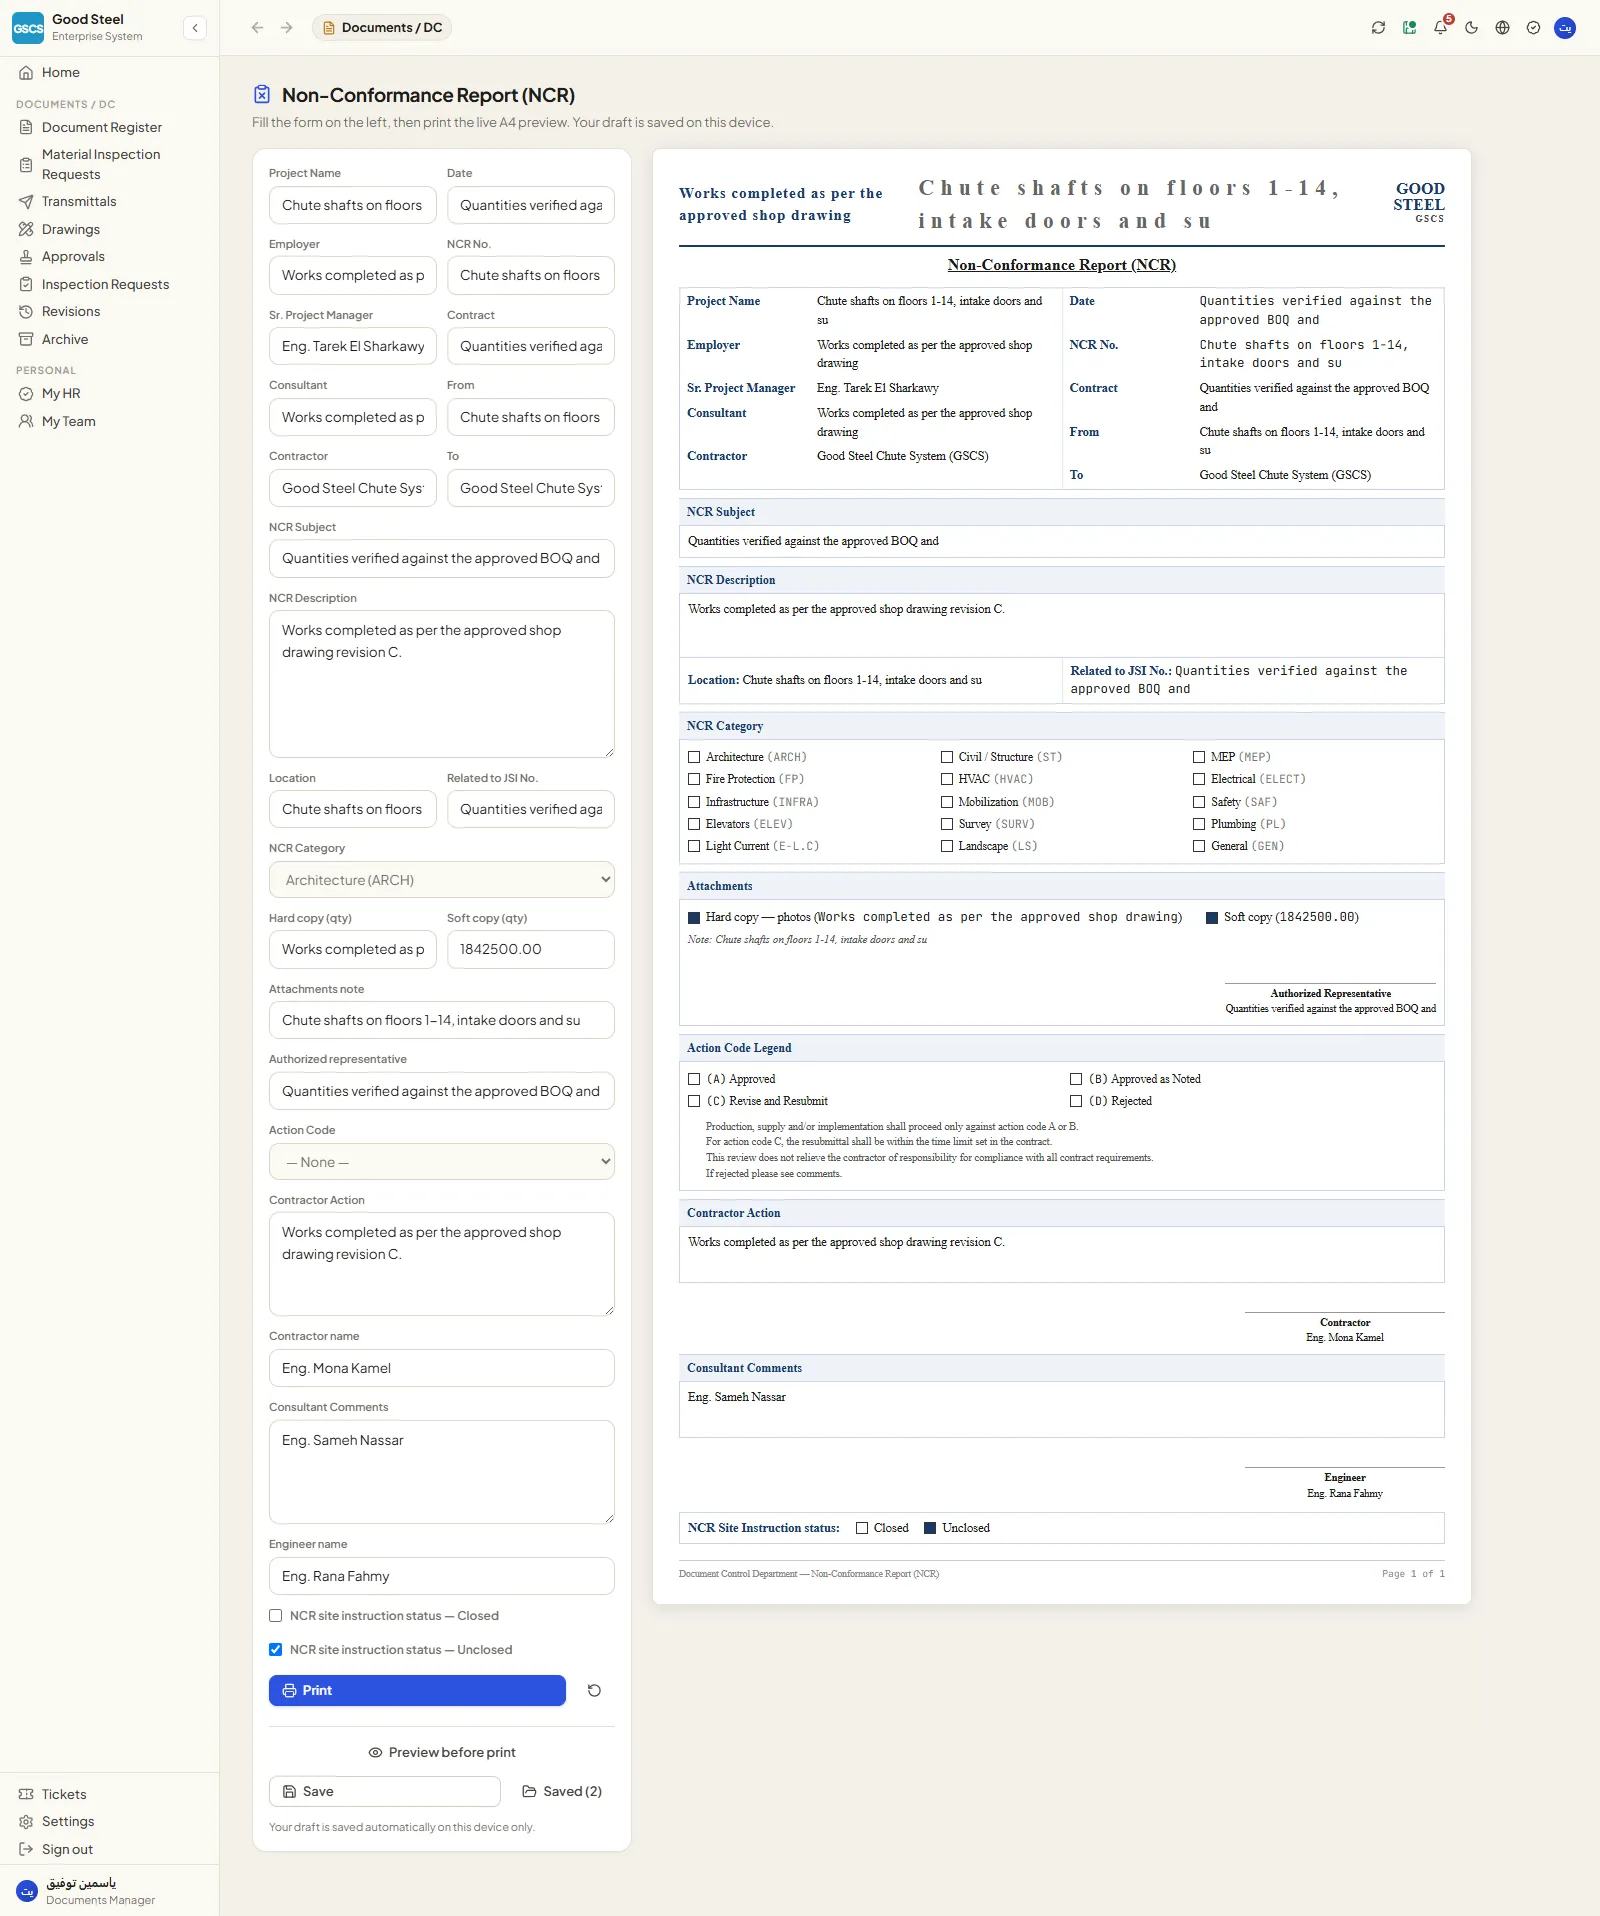Click the Contract input field
This screenshot has width=1600, height=1916.
(x=531, y=346)
